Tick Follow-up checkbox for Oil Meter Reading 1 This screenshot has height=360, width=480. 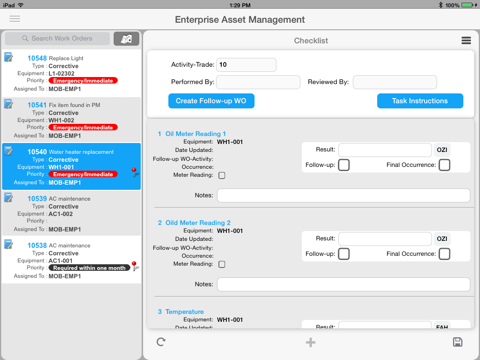344,165
